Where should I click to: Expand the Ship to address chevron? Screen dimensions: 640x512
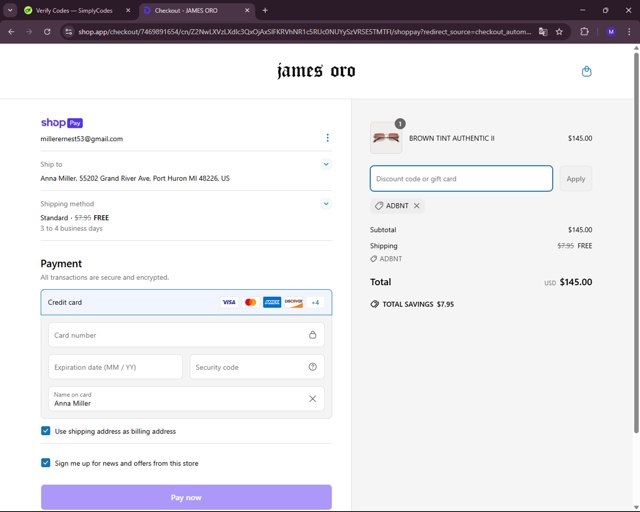coord(326,164)
